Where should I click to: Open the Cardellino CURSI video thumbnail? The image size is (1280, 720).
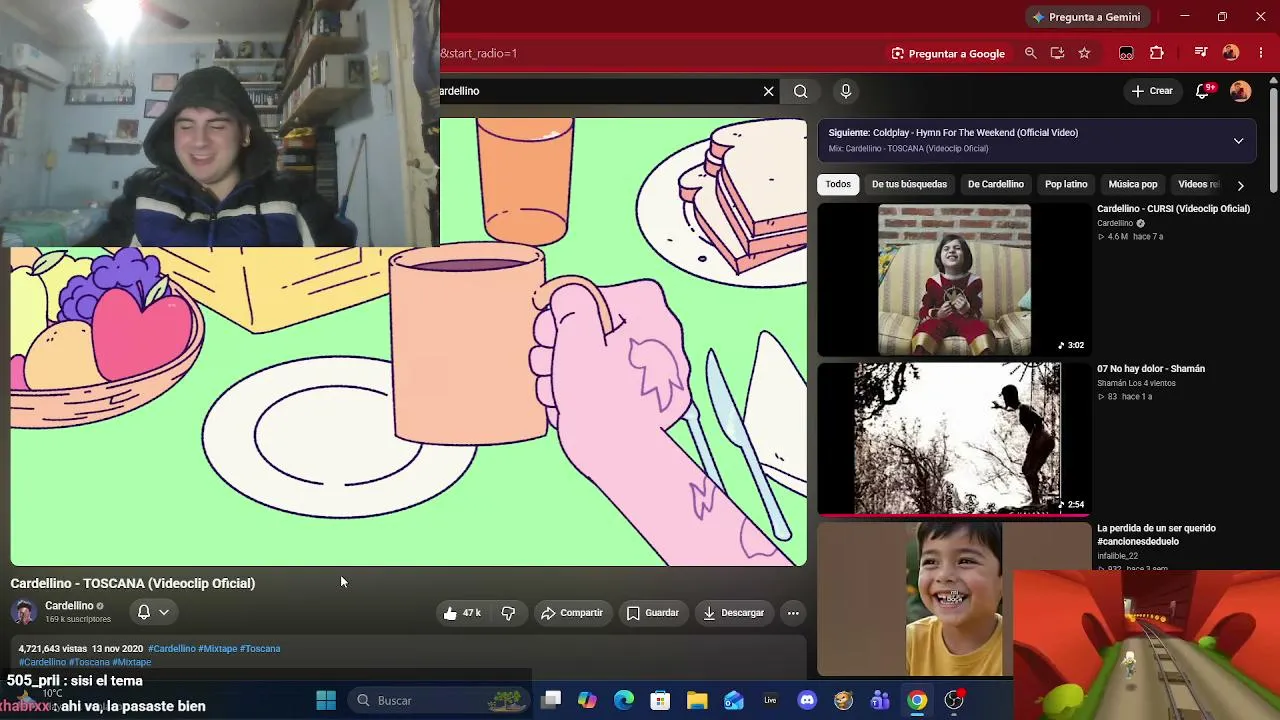pyautogui.click(x=954, y=280)
